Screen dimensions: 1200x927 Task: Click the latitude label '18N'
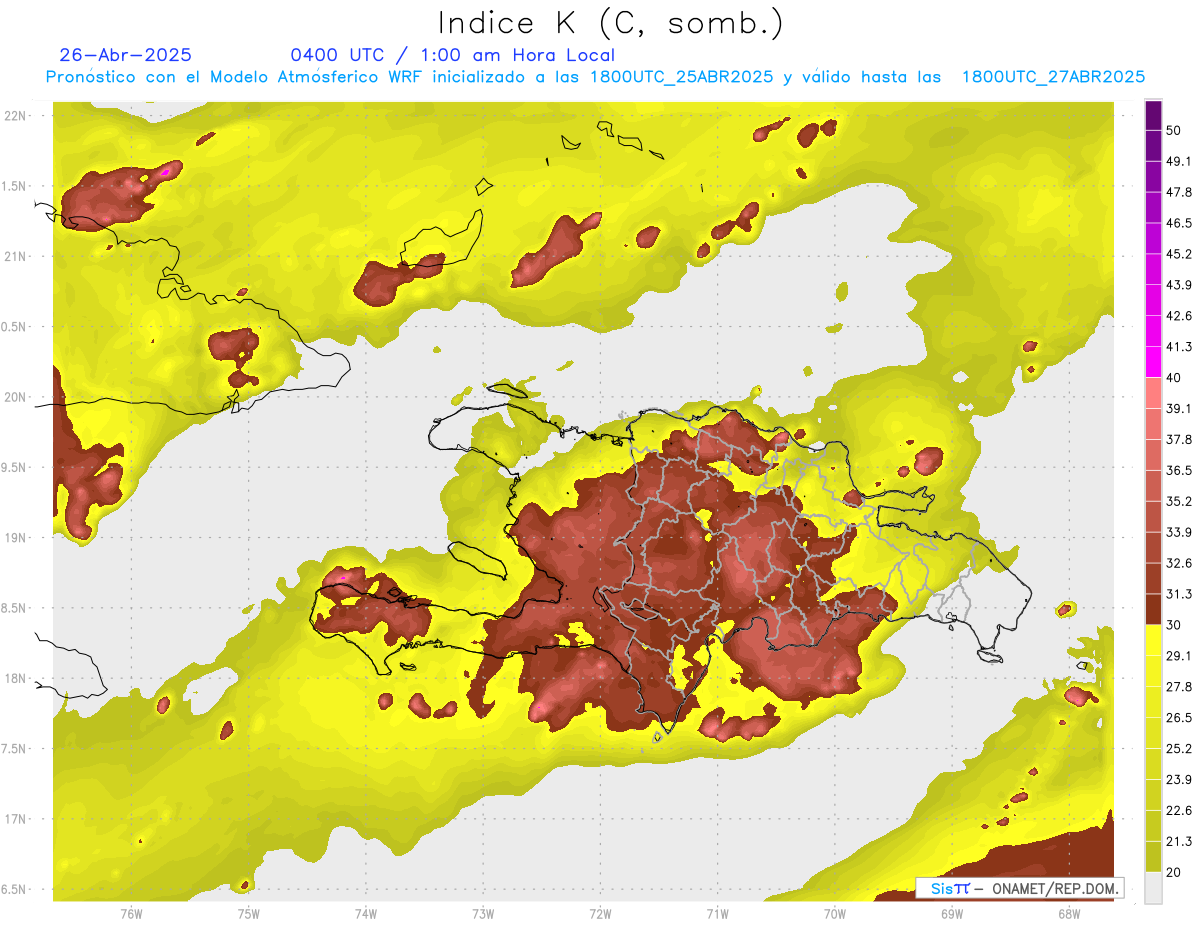point(15,679)
